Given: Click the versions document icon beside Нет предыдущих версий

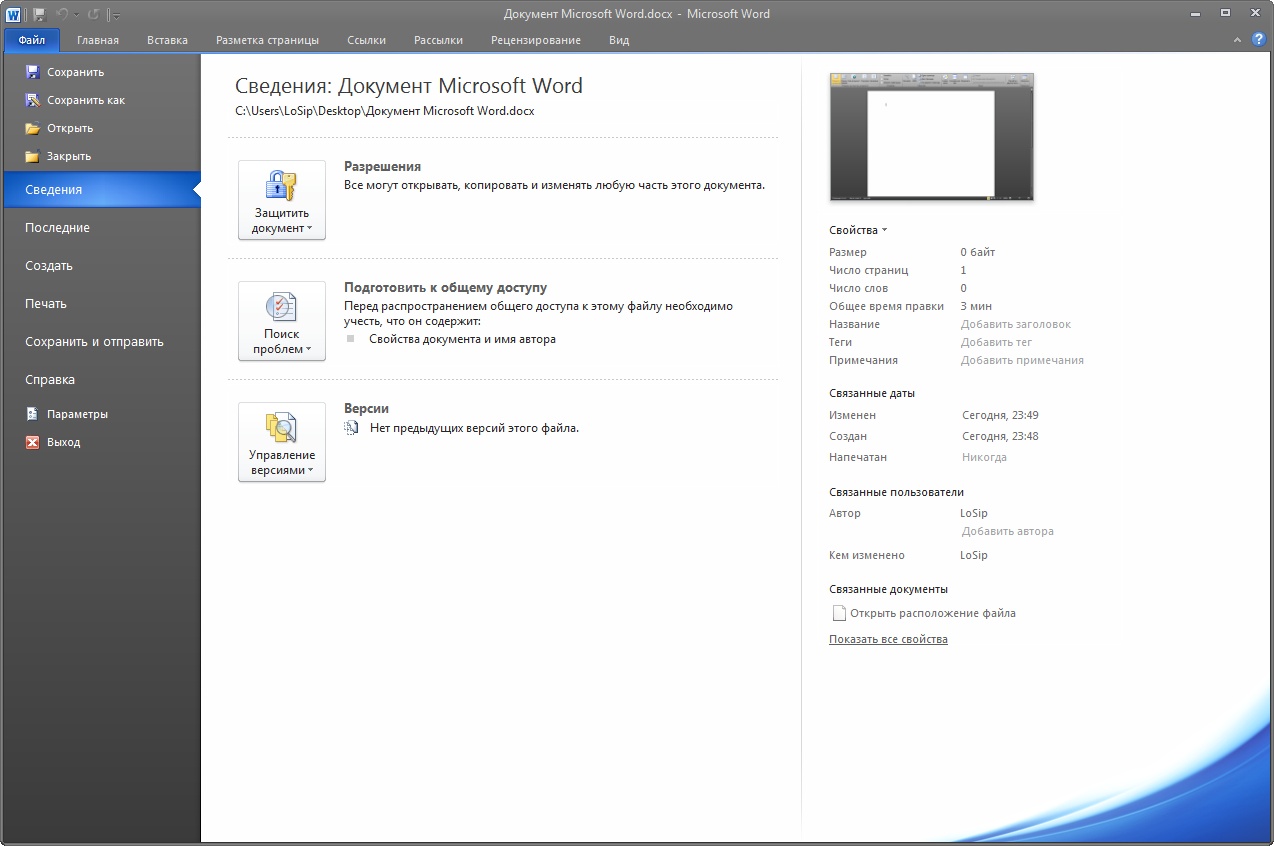Looking at the screenshot, I should click(351, 428).
